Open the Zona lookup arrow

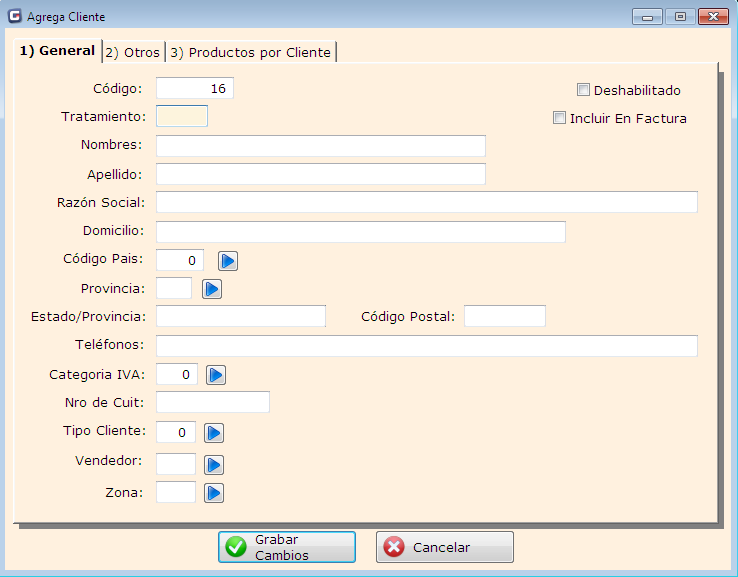(x=214, y=493)
